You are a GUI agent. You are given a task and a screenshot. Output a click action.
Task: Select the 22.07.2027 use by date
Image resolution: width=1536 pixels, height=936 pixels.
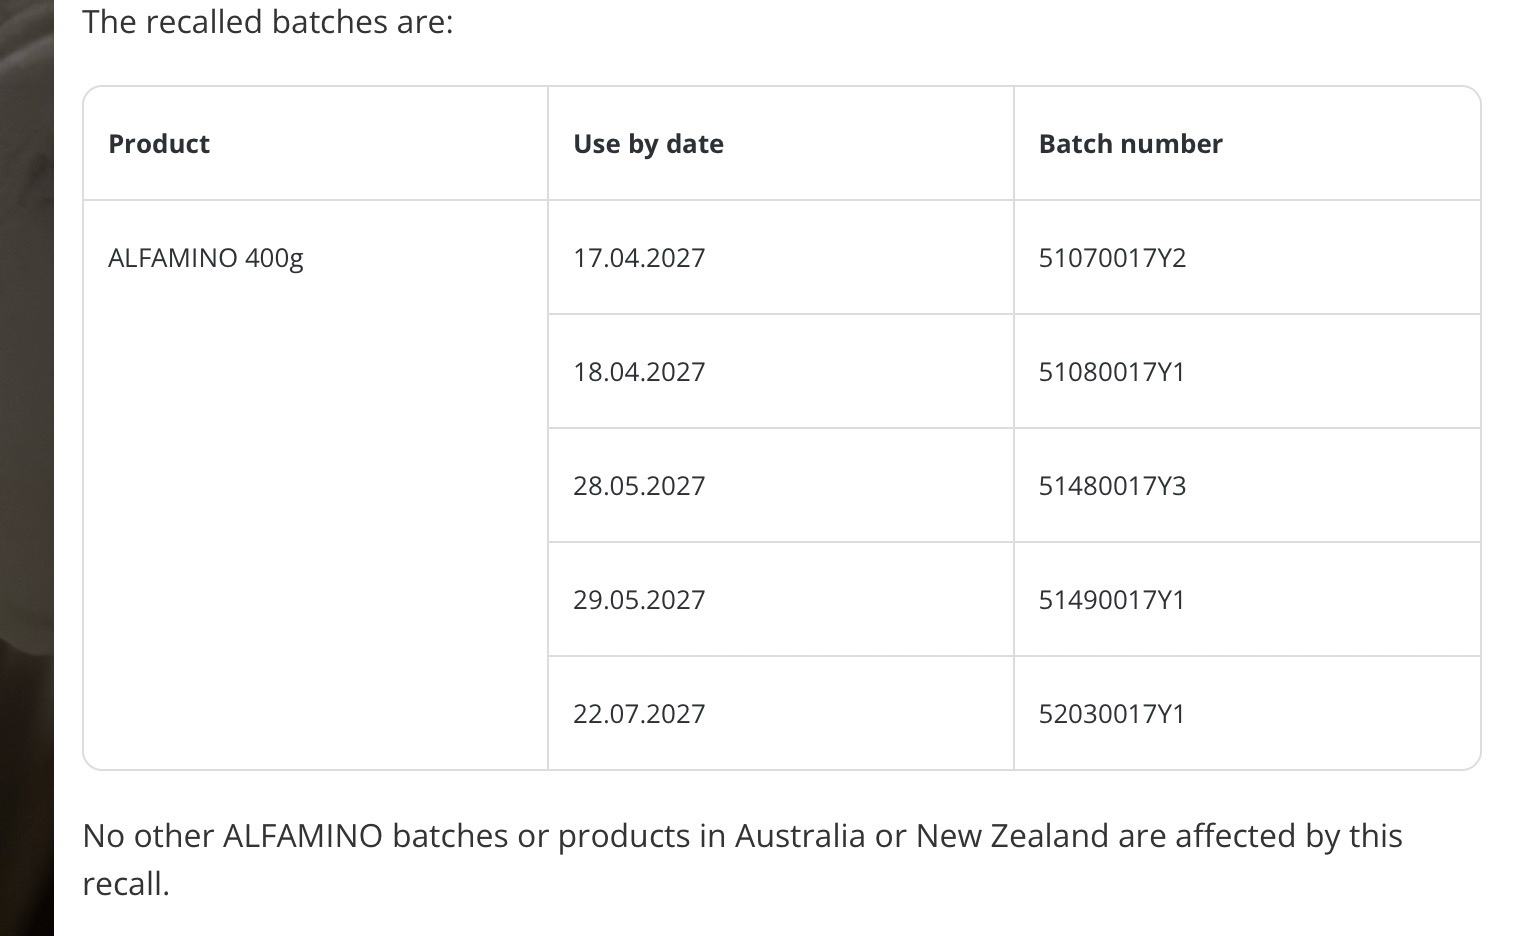coord(639,714)
